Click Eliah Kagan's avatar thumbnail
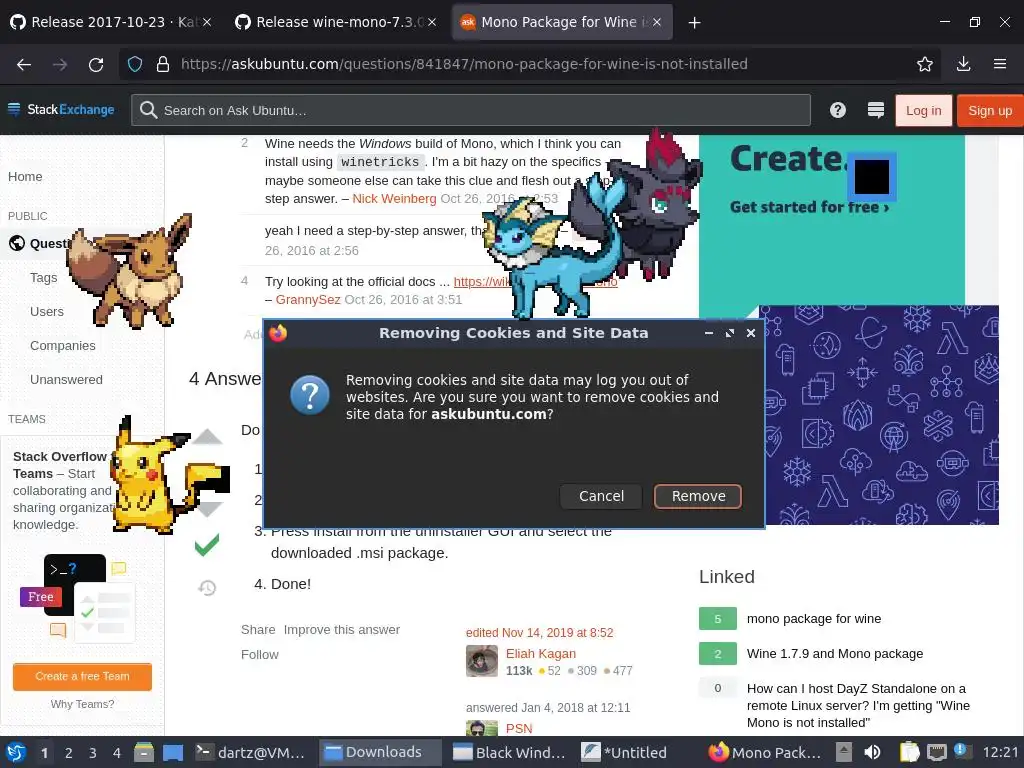Viewport: 1024px width, 768px height. click(482, 661)
